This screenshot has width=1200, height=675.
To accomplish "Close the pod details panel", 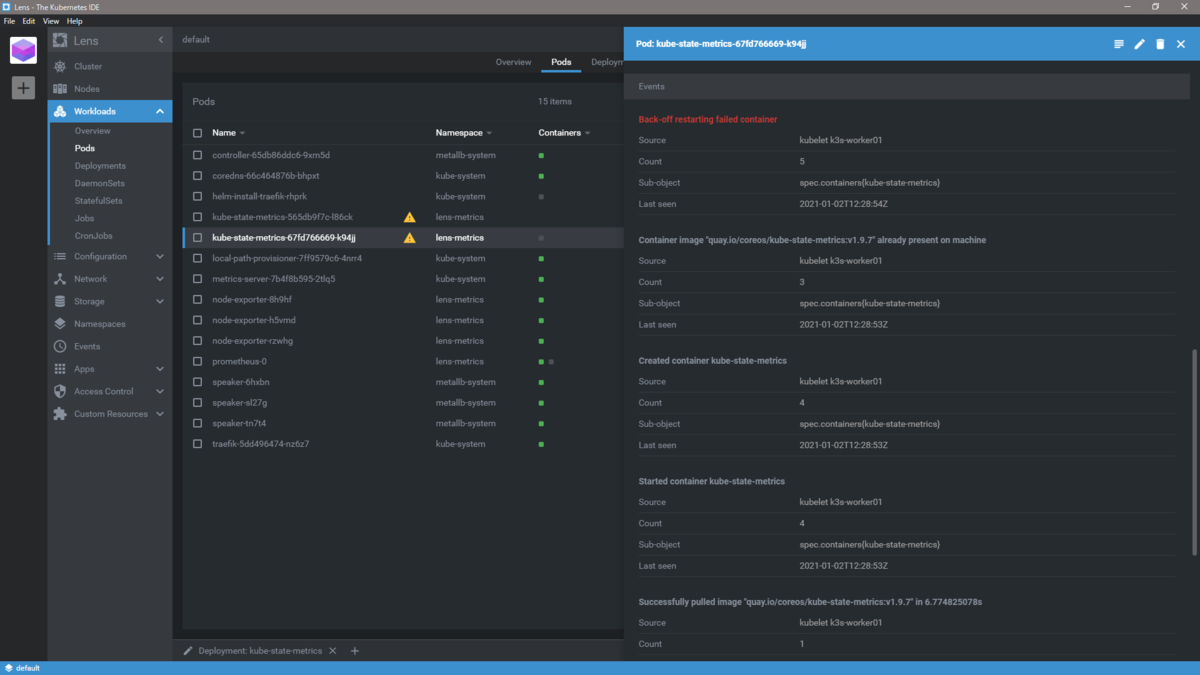I will point(1181,44).
